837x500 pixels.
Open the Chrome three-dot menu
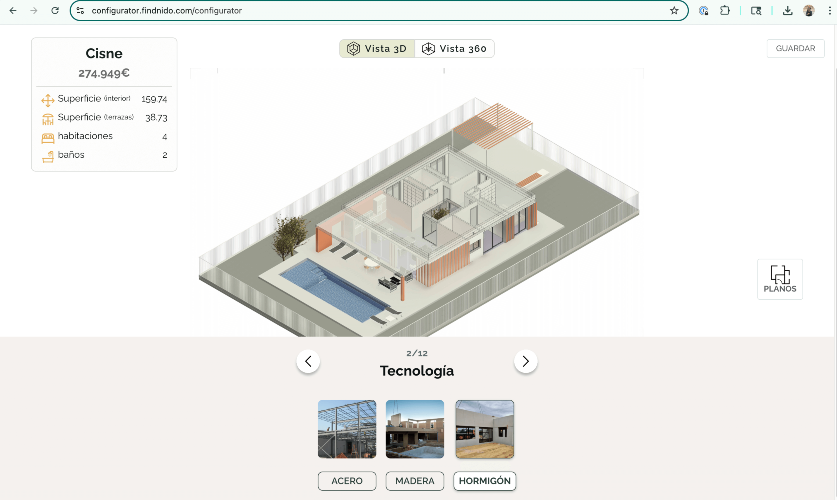click(x=830, y=11)
